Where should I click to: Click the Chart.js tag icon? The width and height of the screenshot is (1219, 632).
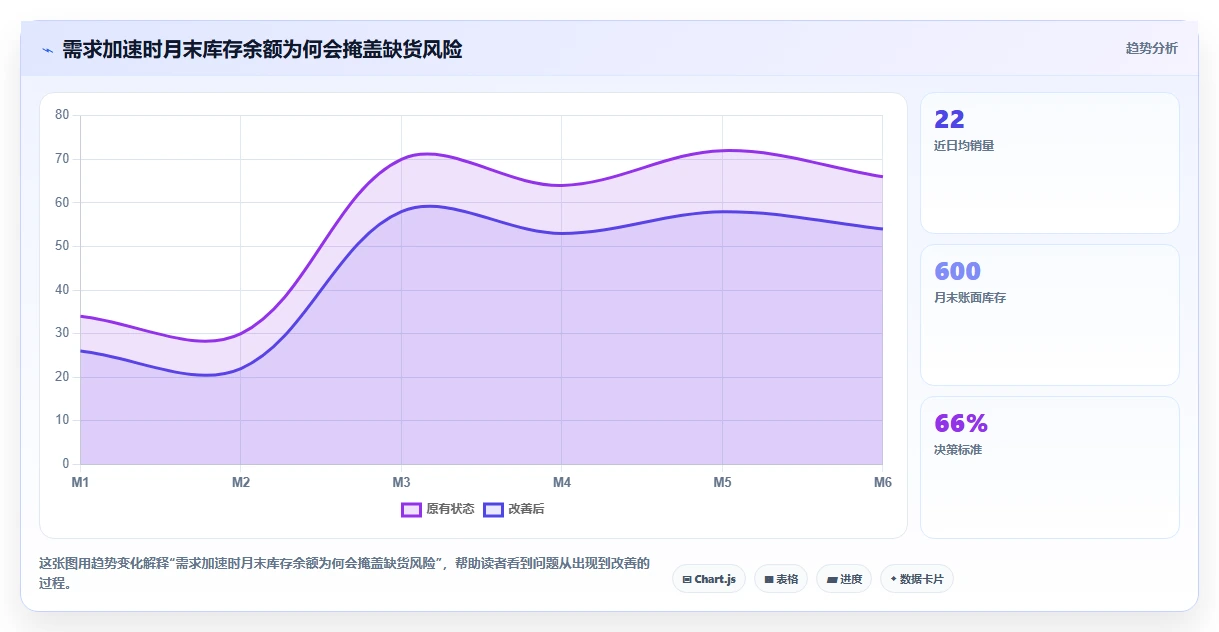(x=687, y=579)
